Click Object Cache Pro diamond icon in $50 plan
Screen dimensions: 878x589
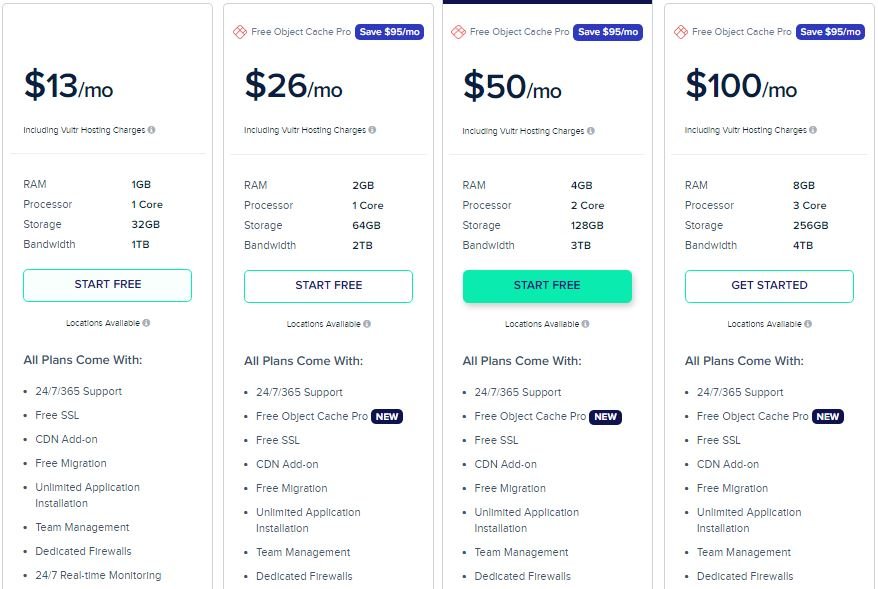[458, 32]
